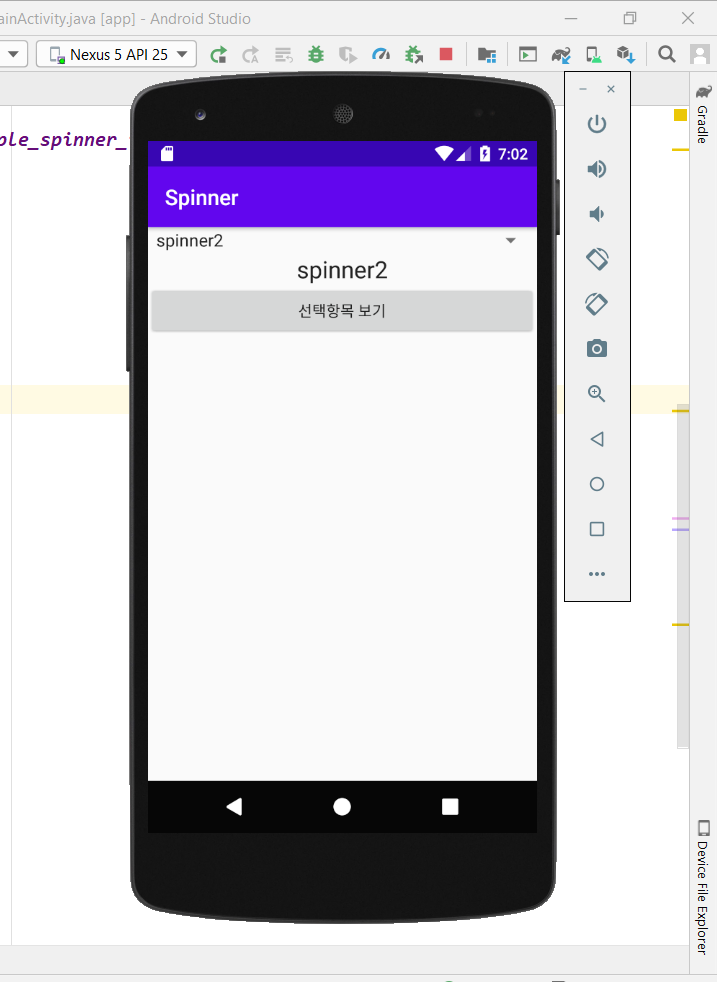Expand the spinner2 dropdown arrow
This screenshot has width=717, height=982.
pyautogui.click(x=510, y=240)
